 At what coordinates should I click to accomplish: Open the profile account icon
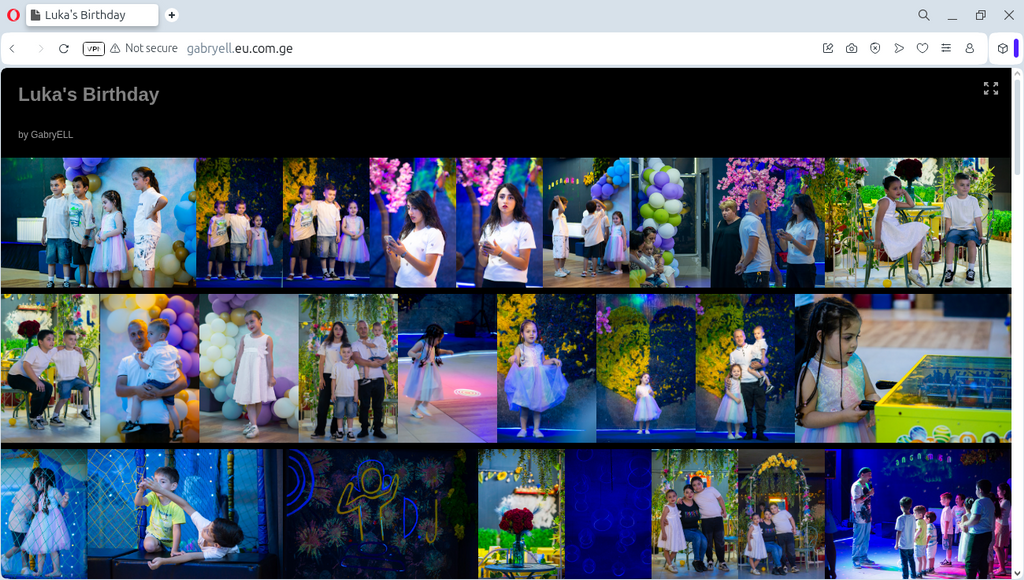click(x=970, y=48)
